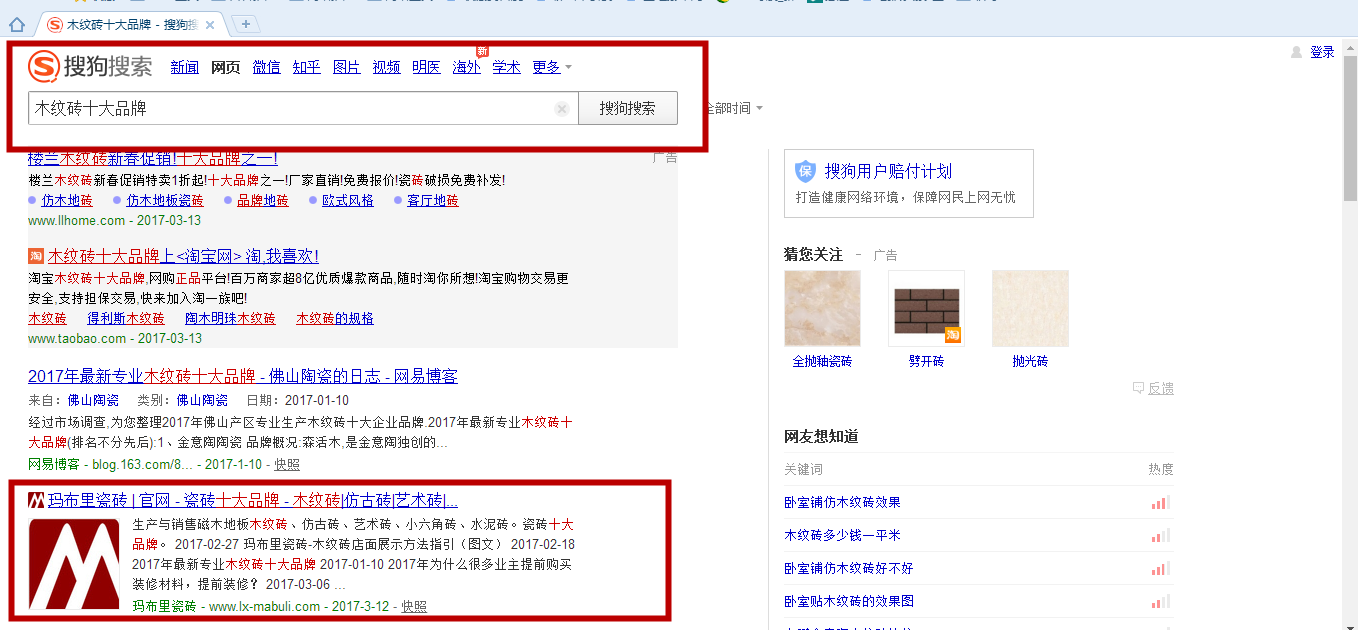
Task: Open 陶木明珠木纹砖 sub-link
Action: tap(230, 318)
